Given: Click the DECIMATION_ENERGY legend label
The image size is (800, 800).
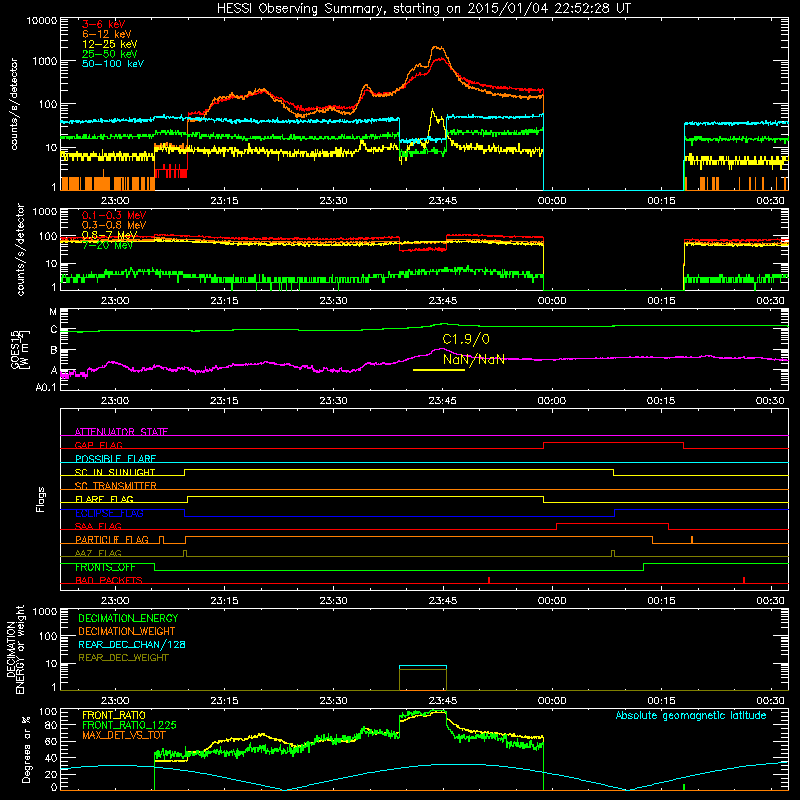Looking at the screenshot, I should (128, 618).
